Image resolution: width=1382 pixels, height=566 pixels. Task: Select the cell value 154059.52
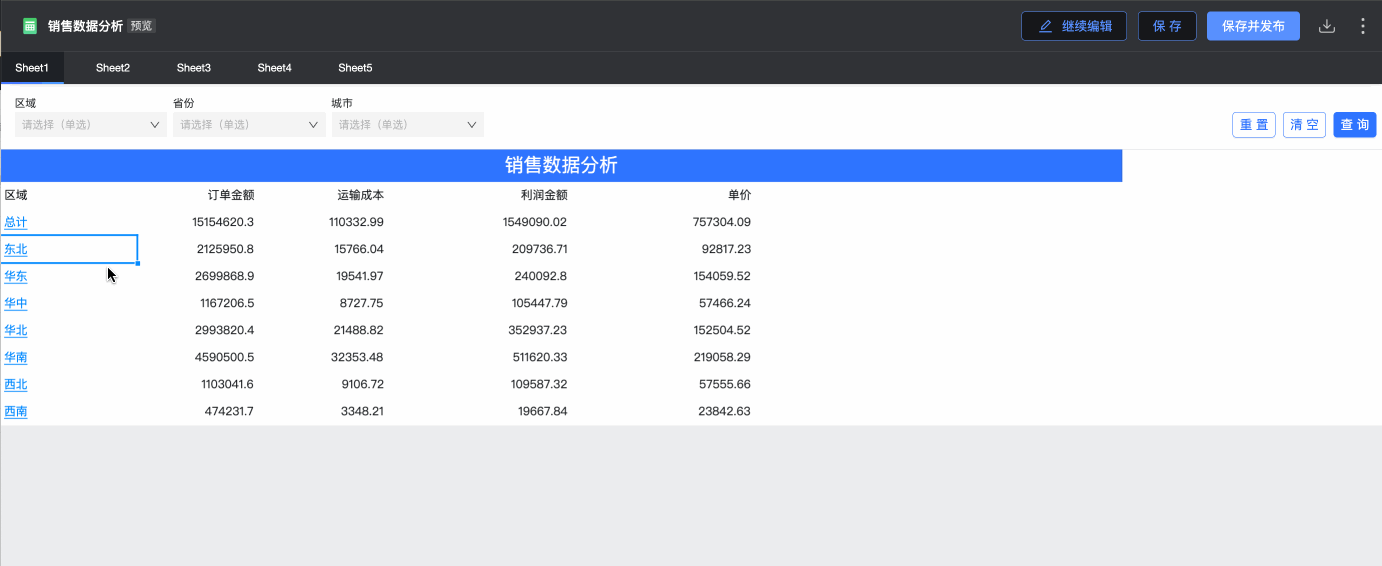pyautogui.click(x=723, y=276)
